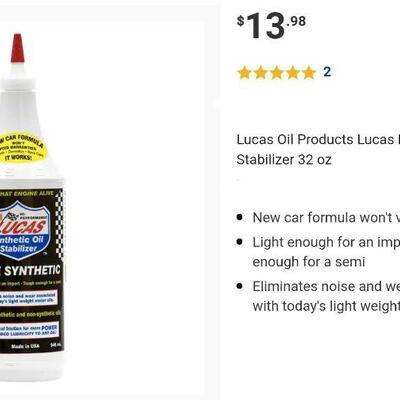Select the "New car formula won't" bullet point
Screen dimensions: 400x400
click(x=318, y=218)
